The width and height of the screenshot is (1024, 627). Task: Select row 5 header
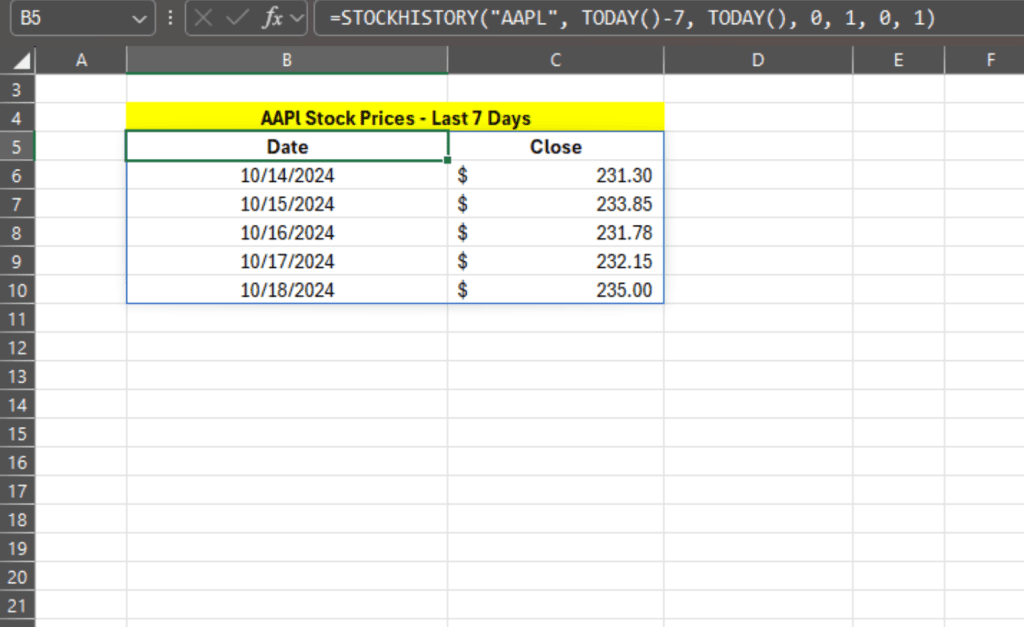[18, 147]
